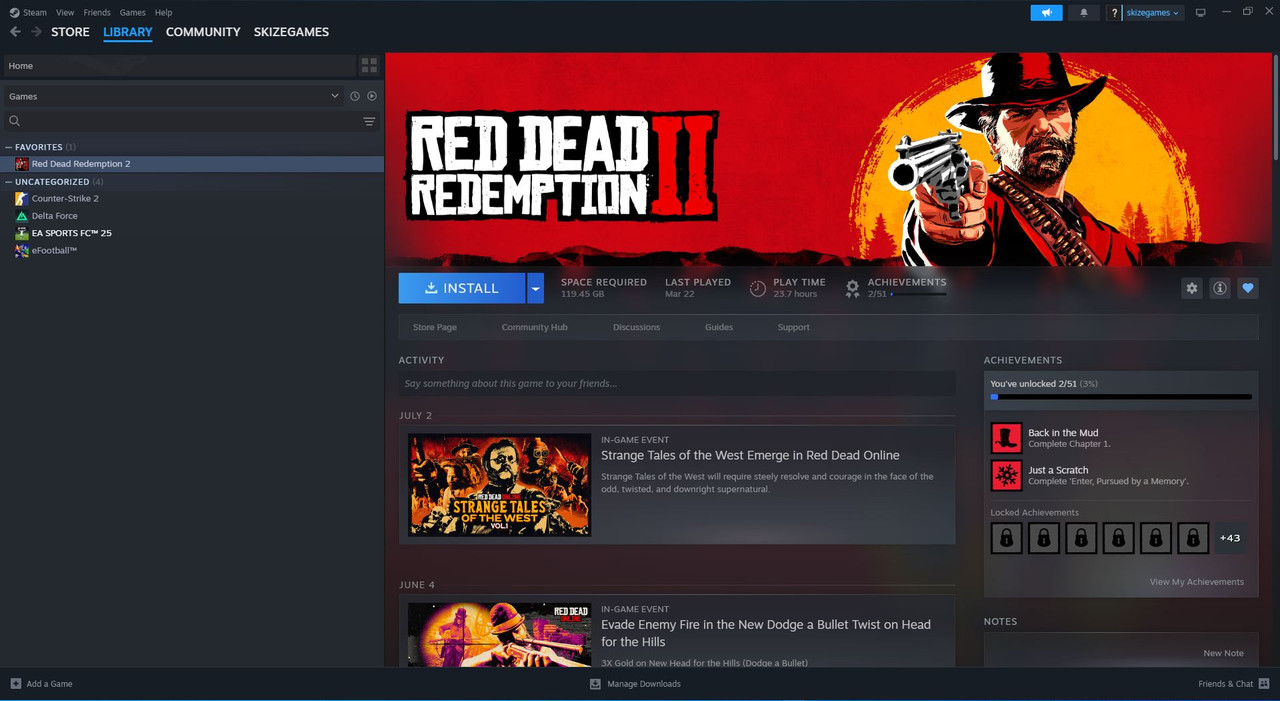Click the question mark help icon

(x=1115, y=13)
